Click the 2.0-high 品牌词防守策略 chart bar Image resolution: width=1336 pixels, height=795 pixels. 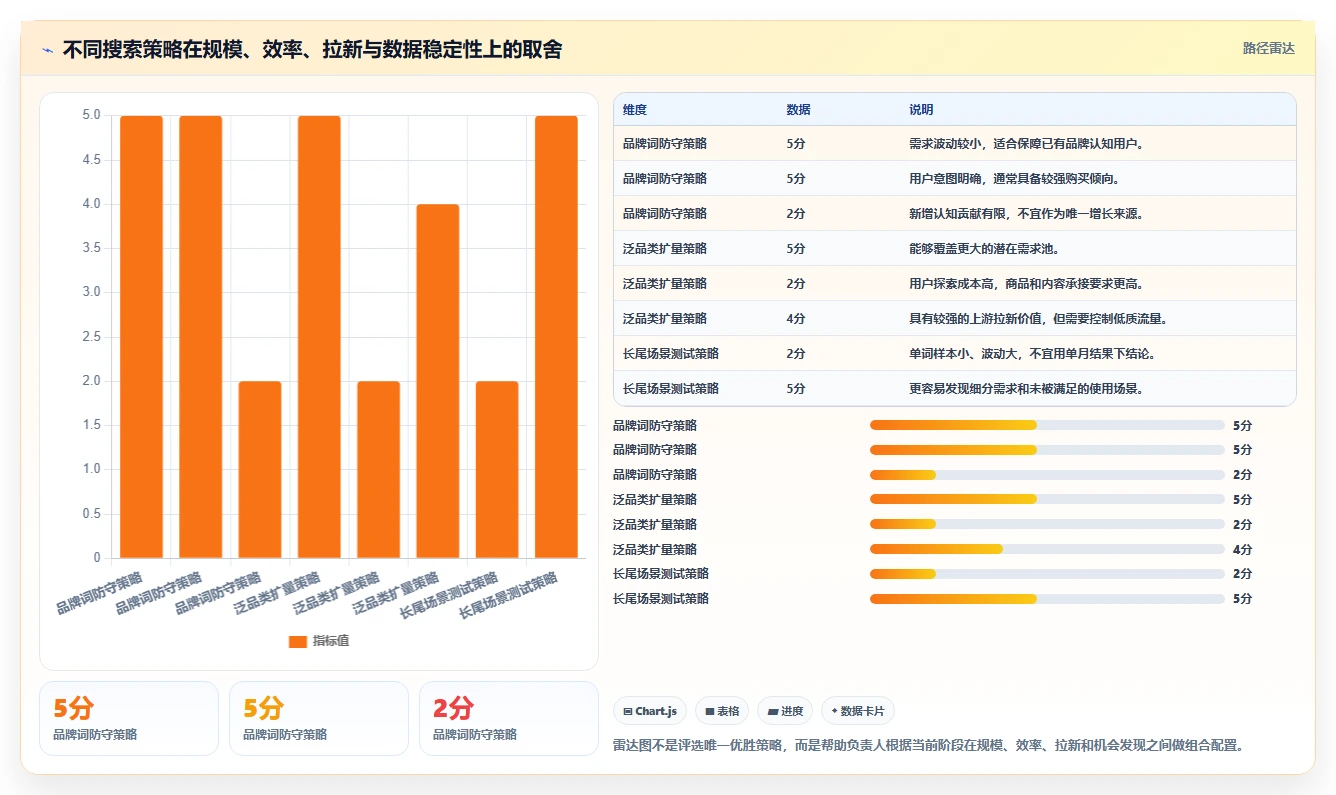(260, 470)
